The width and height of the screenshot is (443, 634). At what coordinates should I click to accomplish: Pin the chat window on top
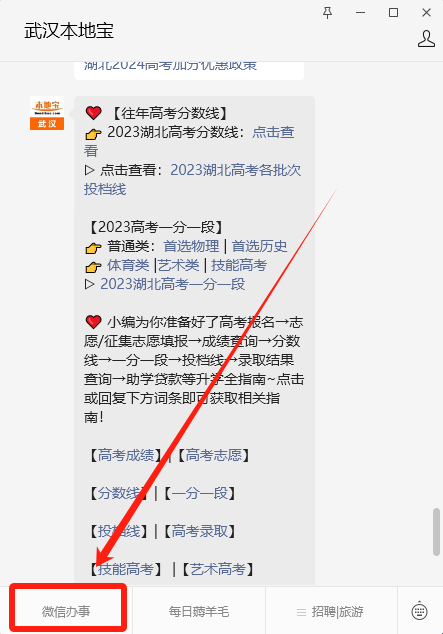click(x=327, y=13)
